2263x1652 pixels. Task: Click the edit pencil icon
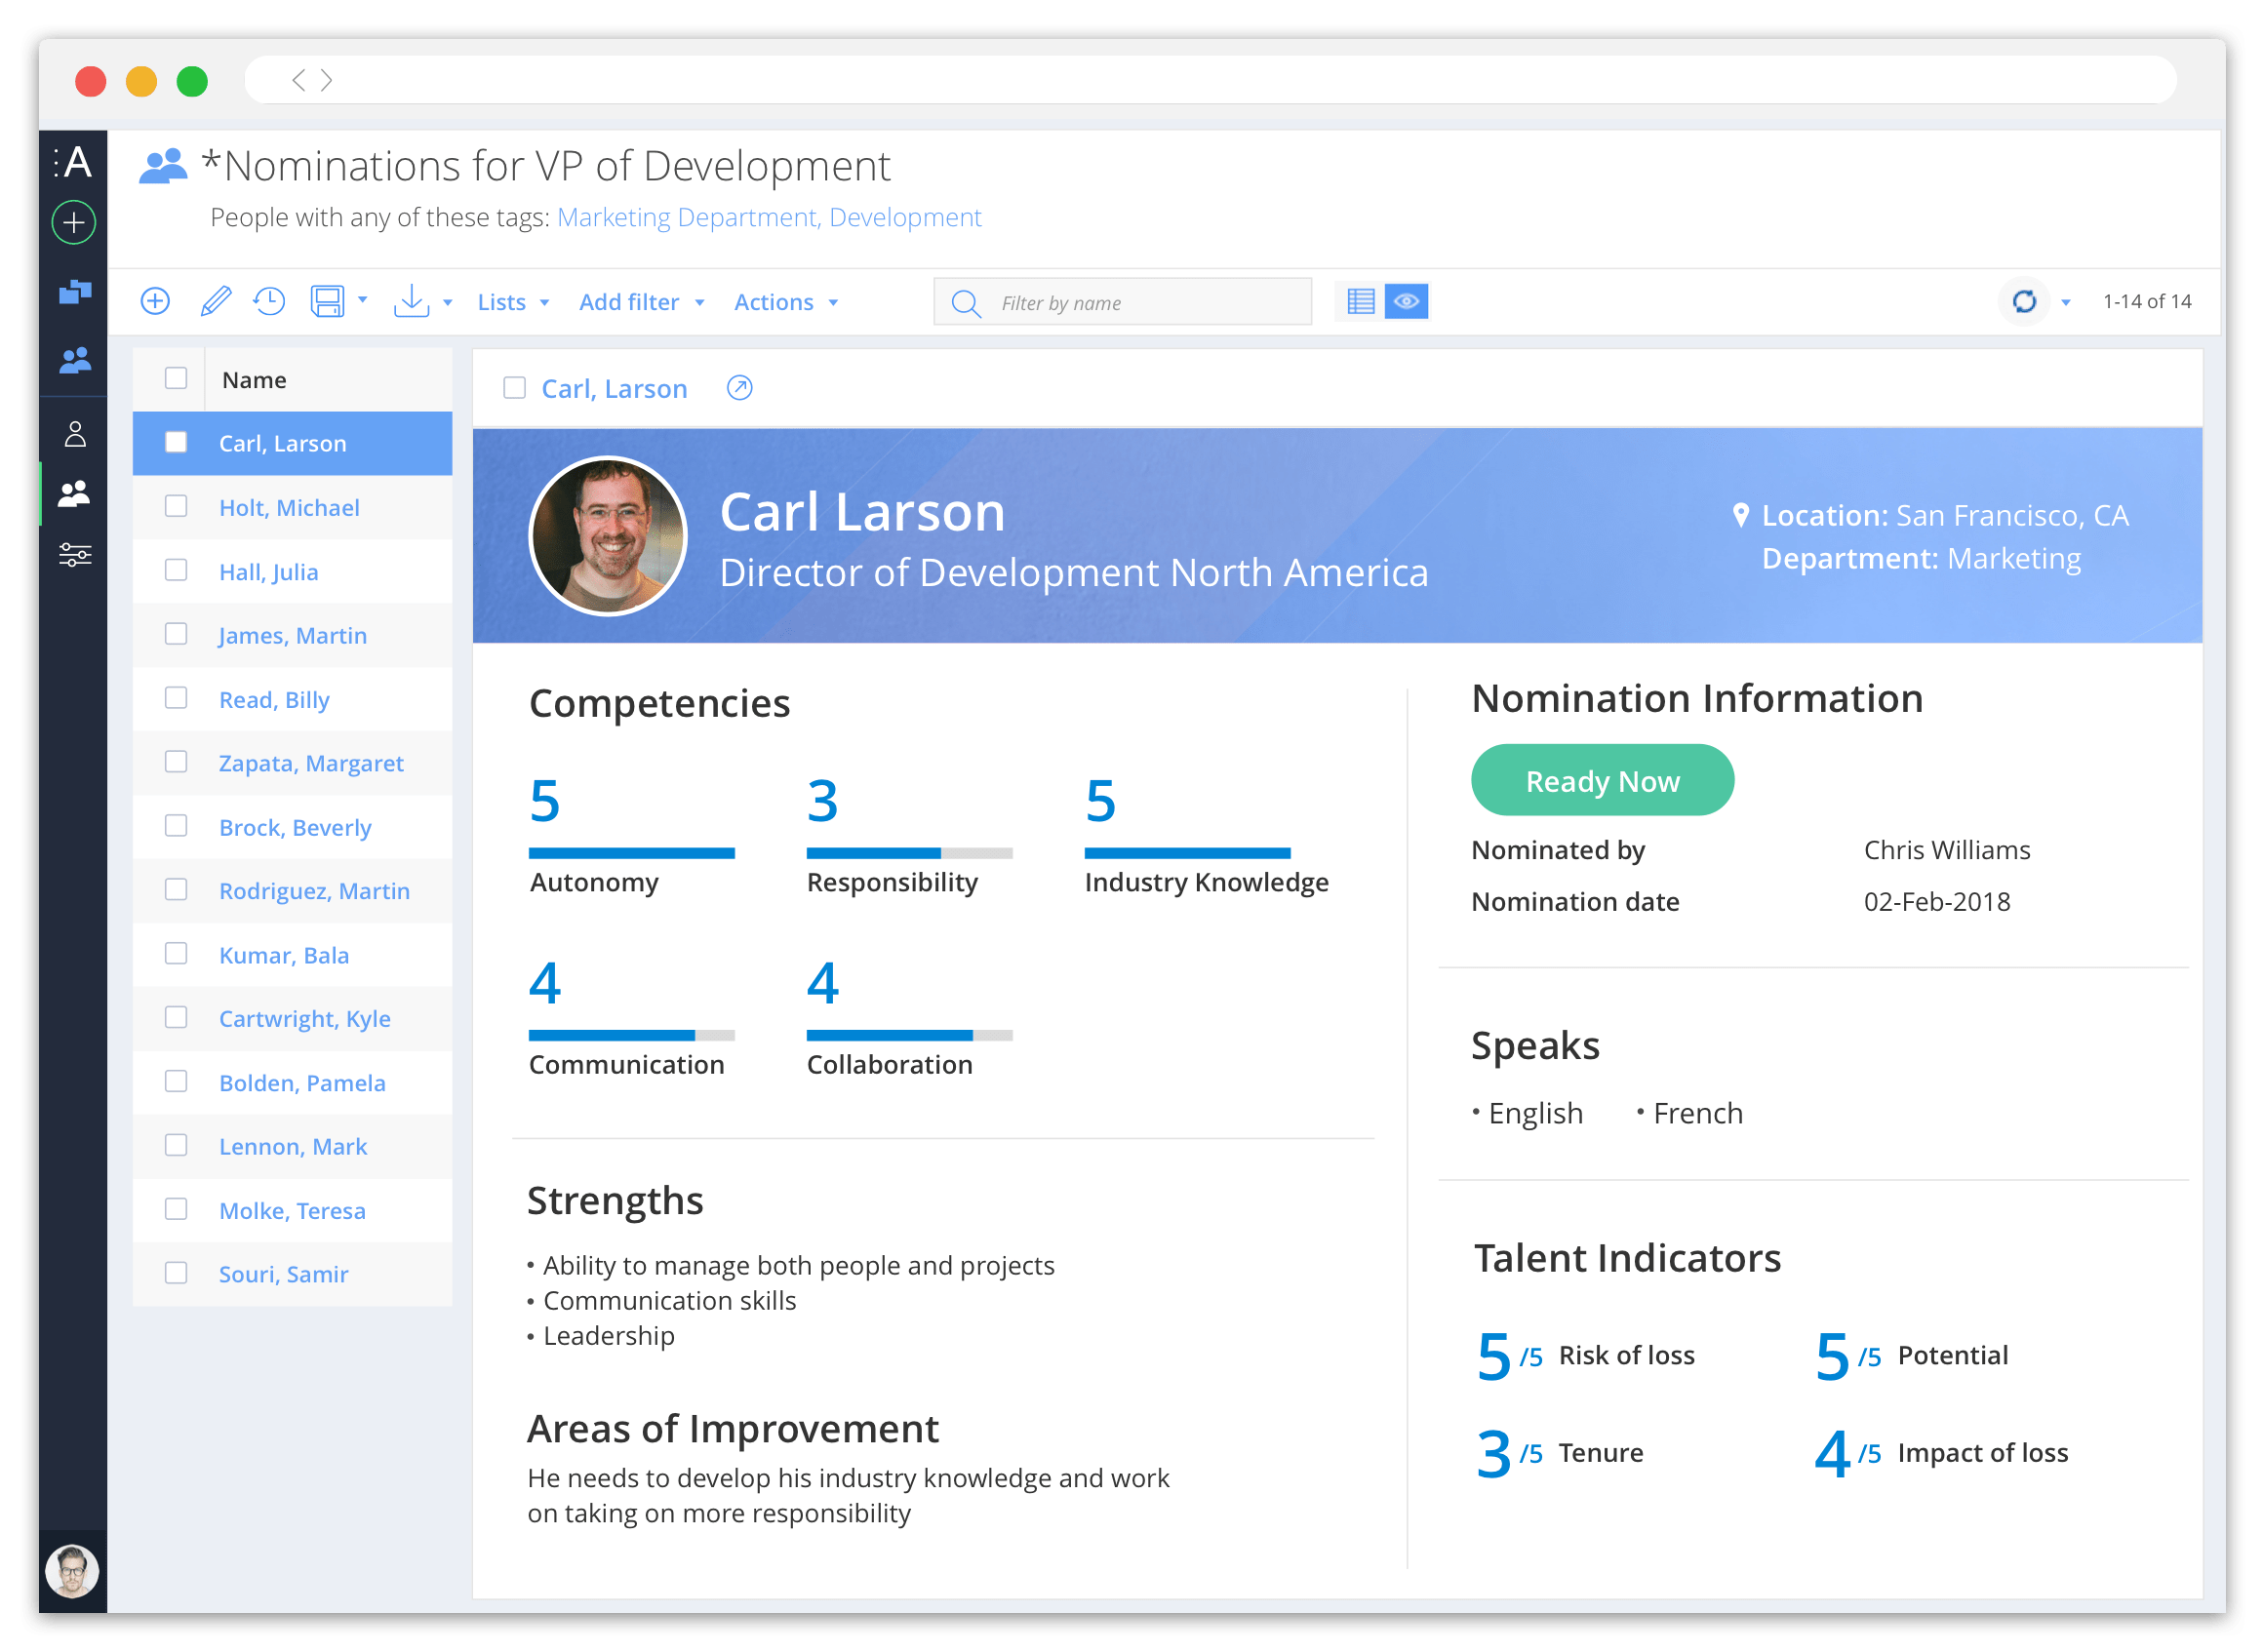213,300
